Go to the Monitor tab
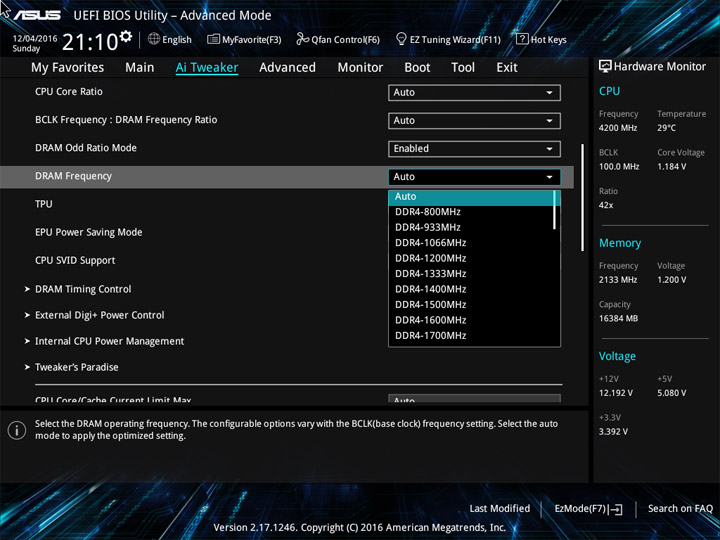The height and width of the screenshot is (540, 720). (x=360, y=68)
